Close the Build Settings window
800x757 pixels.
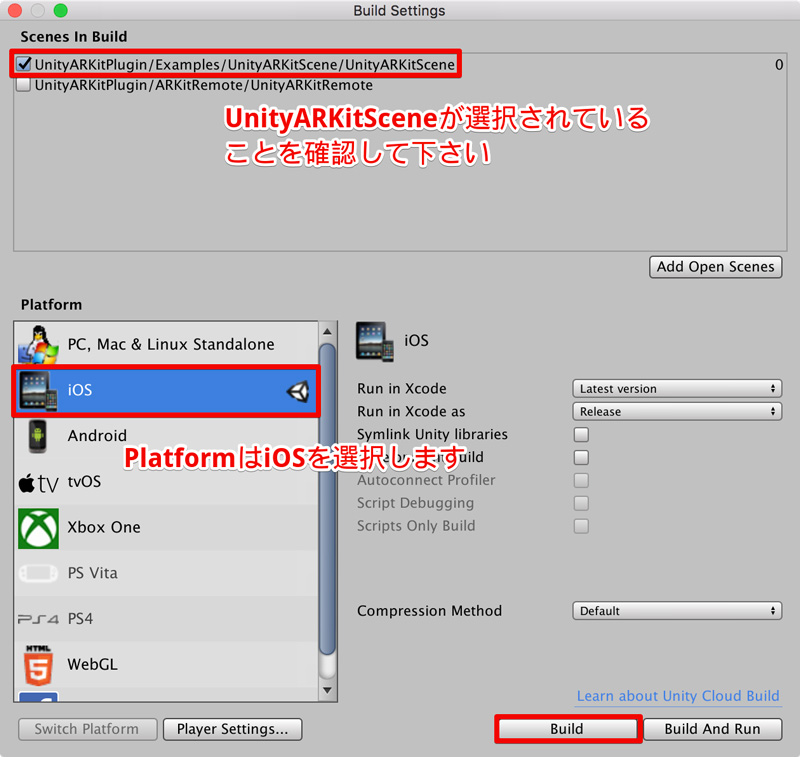15,10
